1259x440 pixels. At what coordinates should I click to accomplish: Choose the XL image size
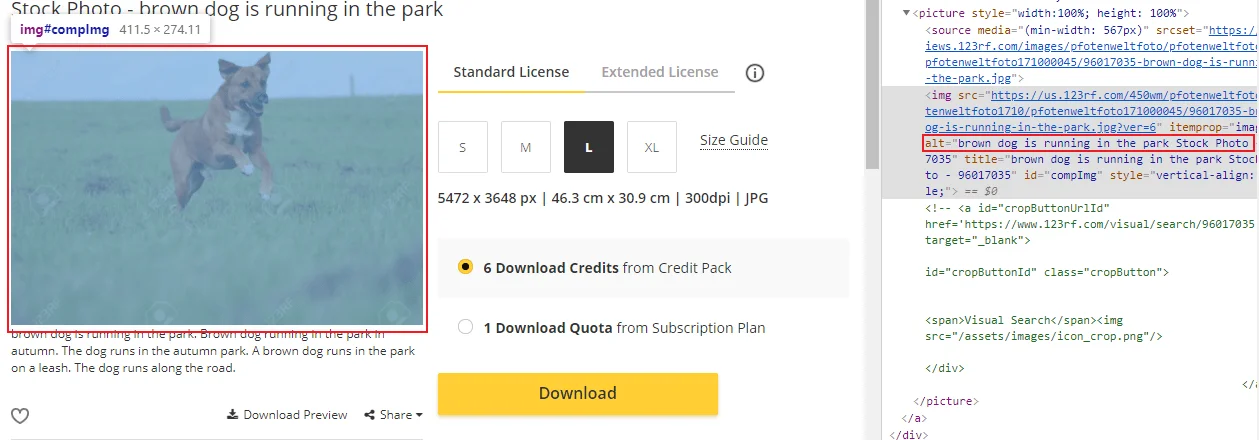coord(652,147)
